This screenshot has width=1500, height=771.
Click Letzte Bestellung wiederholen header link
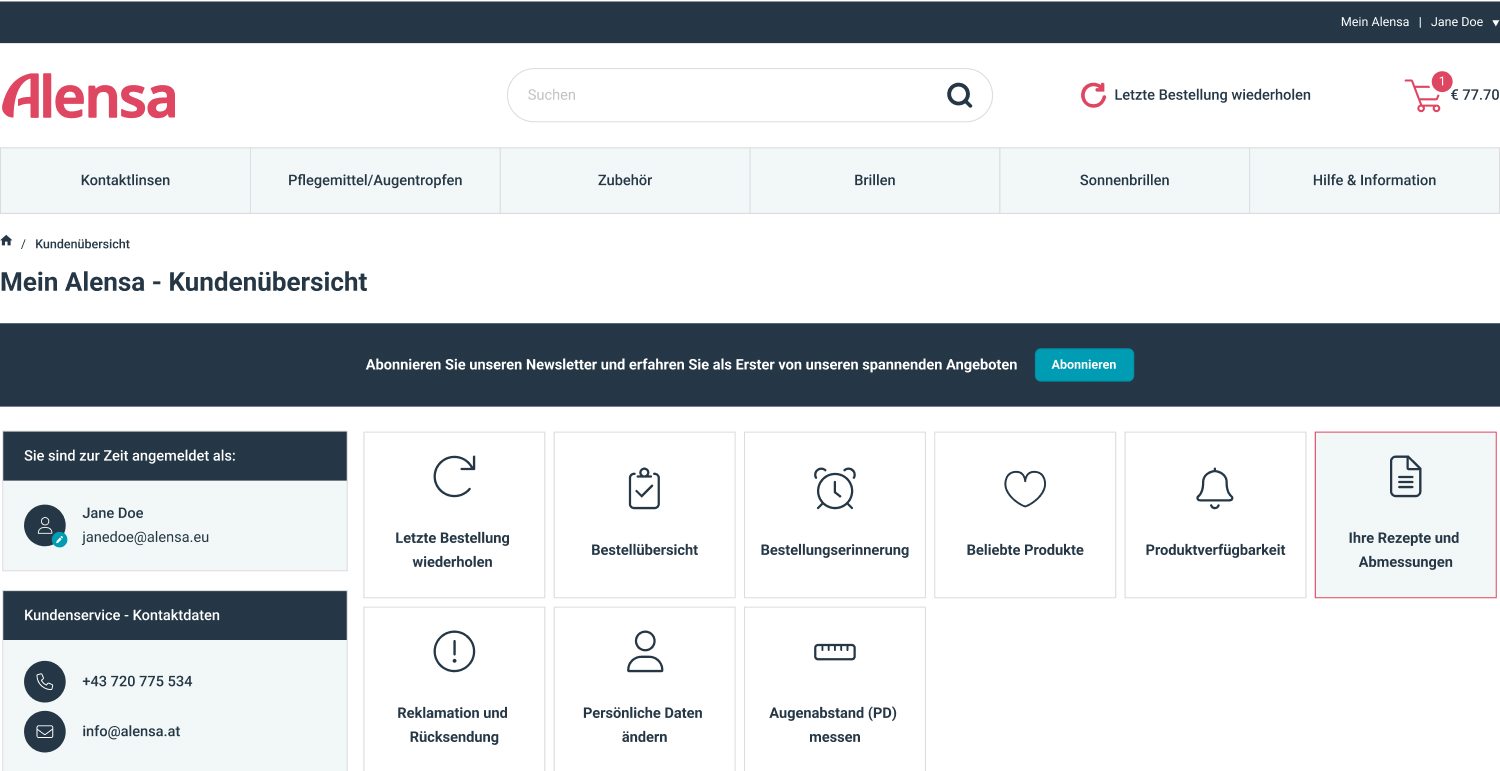1196,95
